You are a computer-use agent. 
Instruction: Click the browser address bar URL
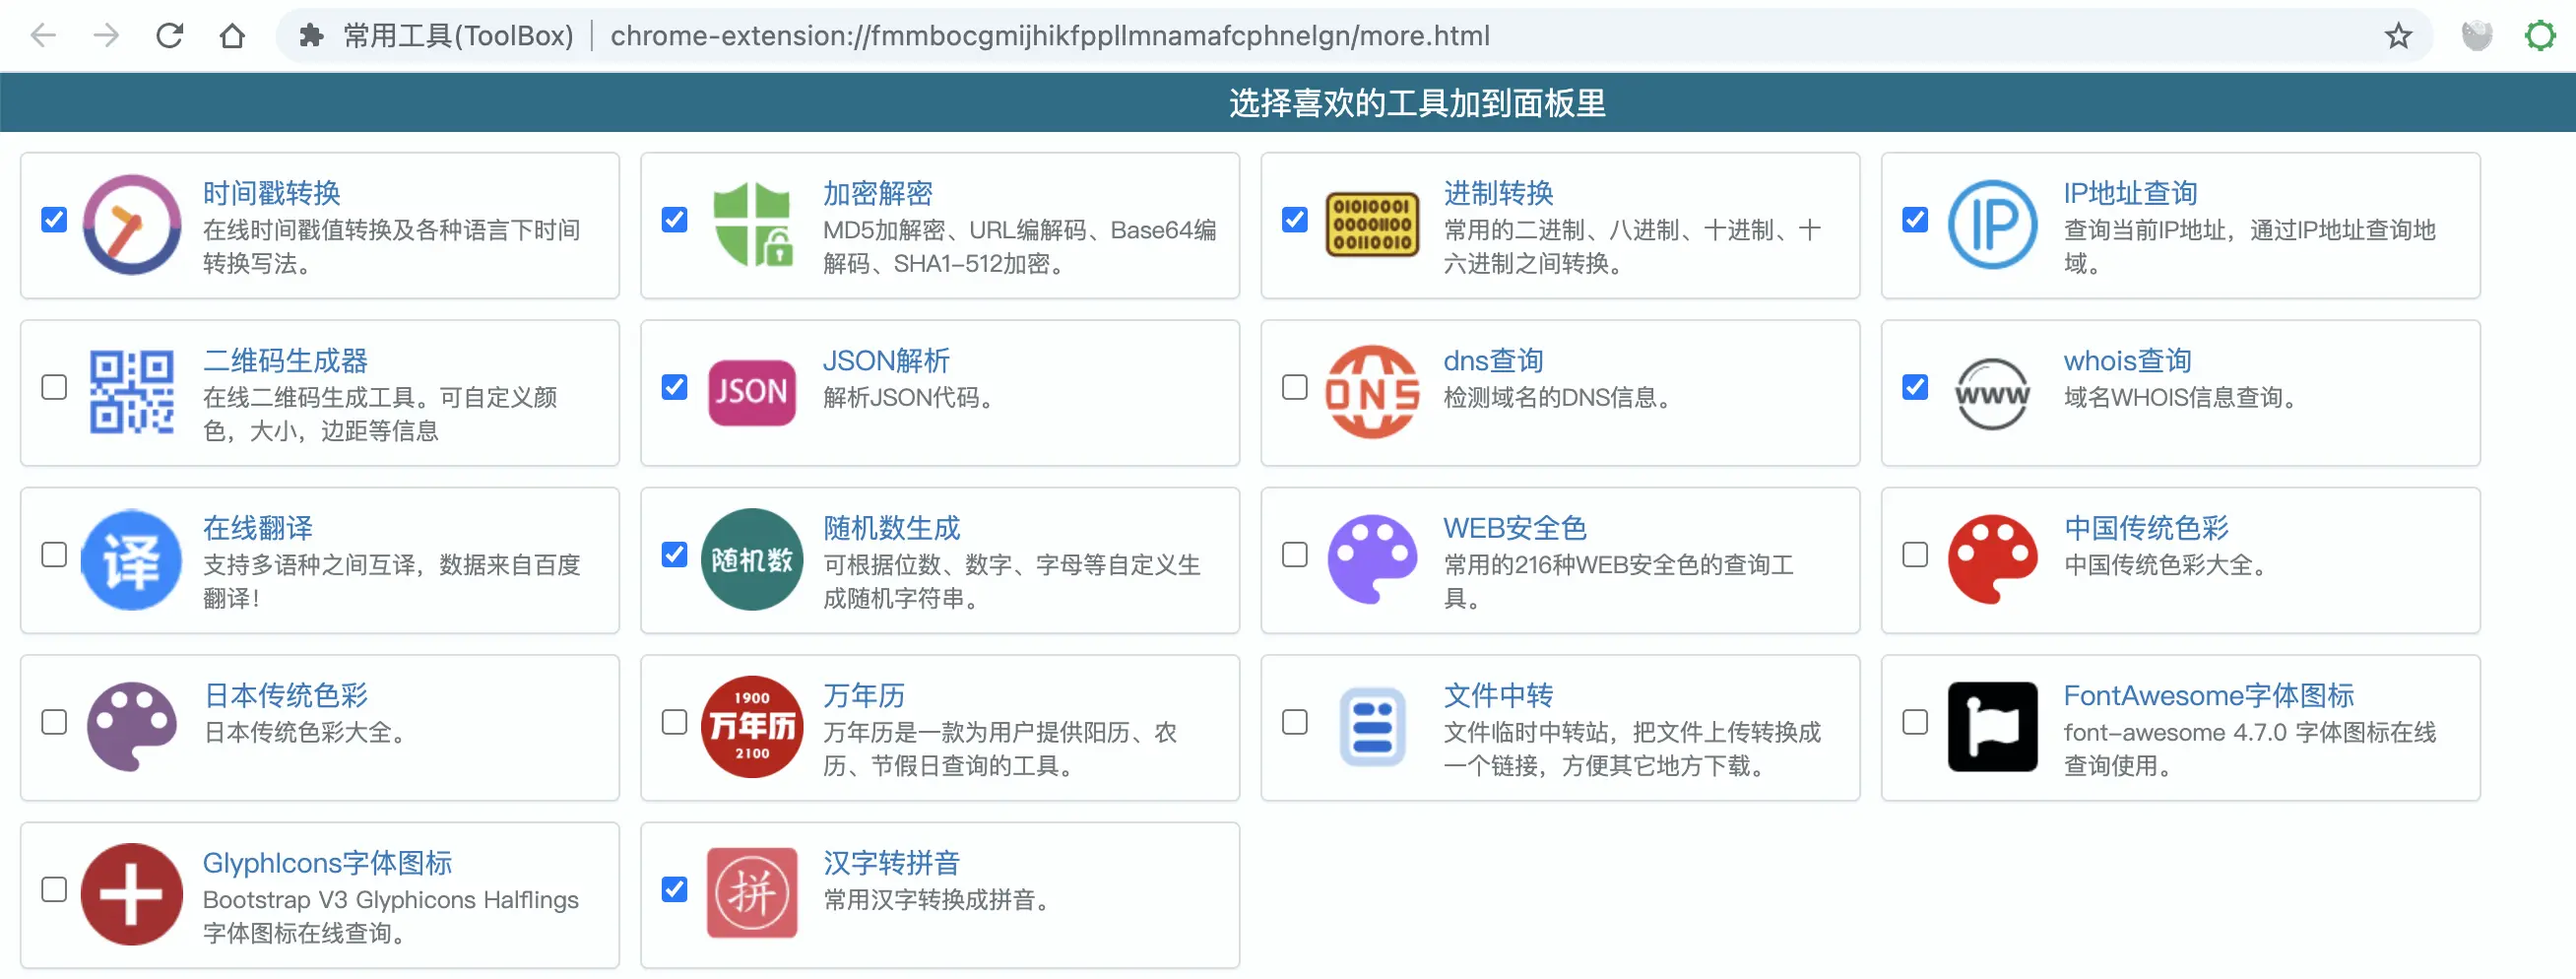click(1049, 37)
